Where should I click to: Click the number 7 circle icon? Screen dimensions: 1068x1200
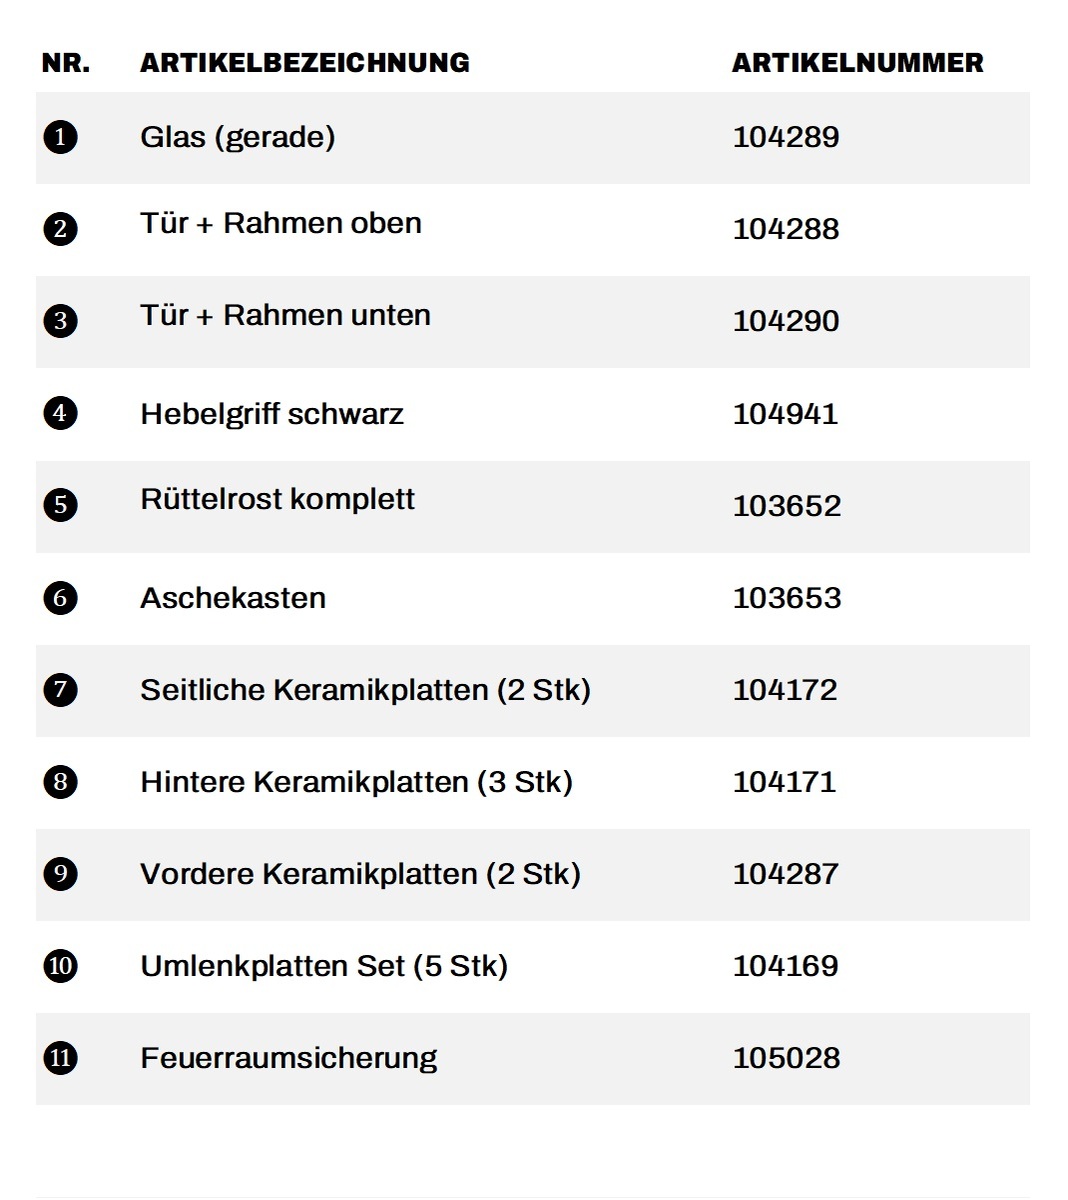click(x=61, y=690)
